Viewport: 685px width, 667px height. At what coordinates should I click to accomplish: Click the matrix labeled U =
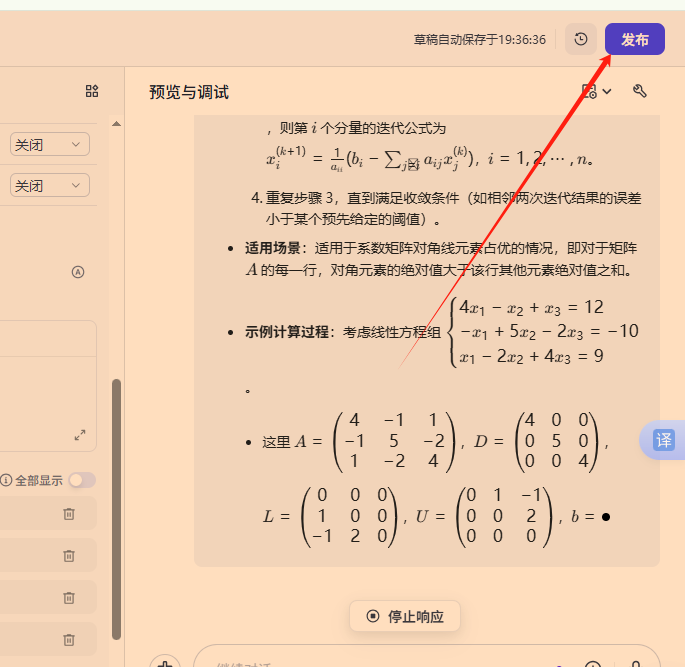click(x=504, y=517)
